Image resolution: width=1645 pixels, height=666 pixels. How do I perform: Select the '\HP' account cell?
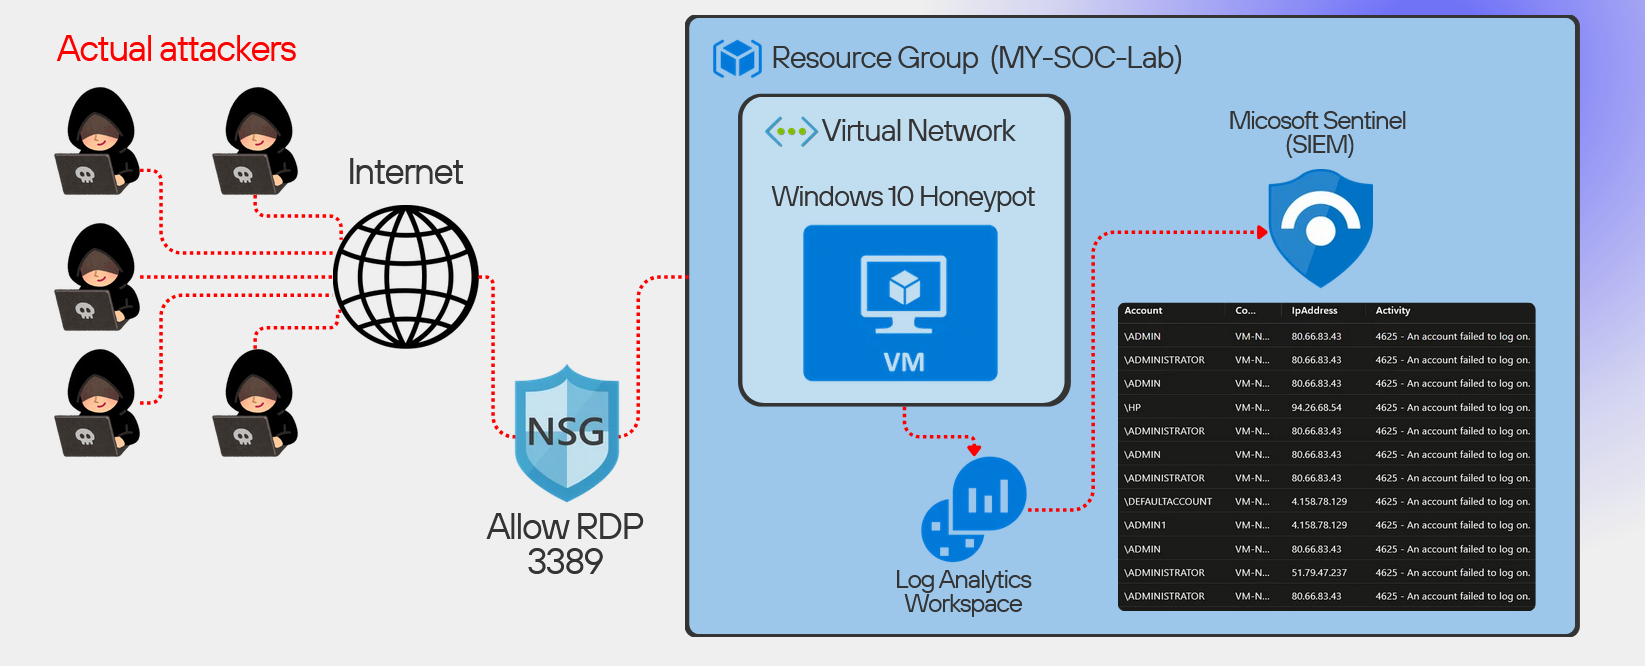point(1132,408)
